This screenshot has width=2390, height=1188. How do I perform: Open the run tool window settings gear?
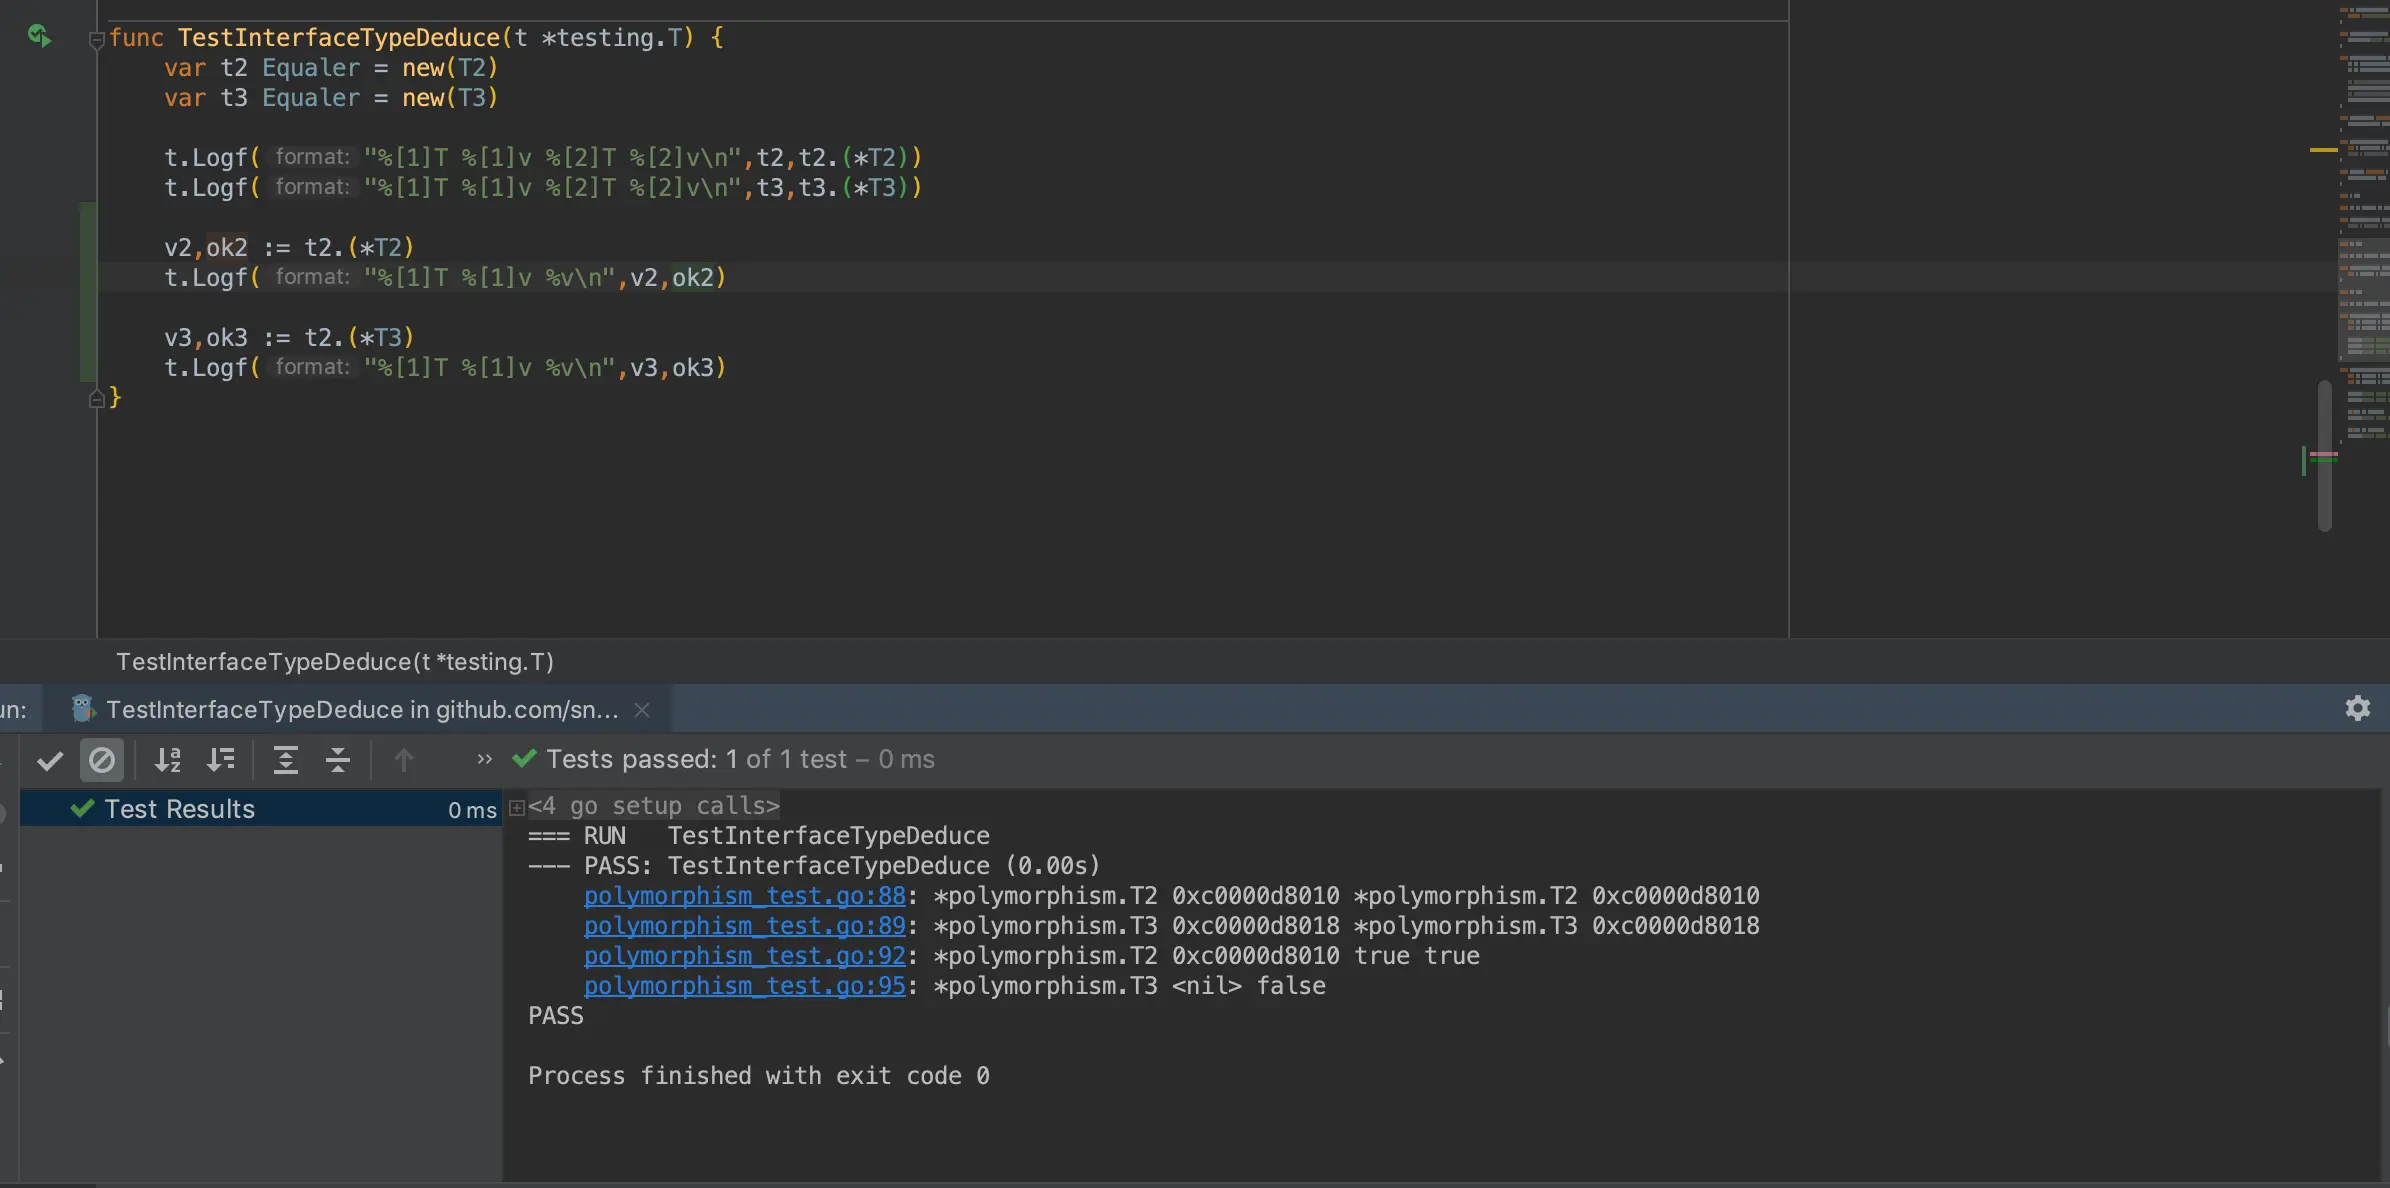click(2358, 708)
